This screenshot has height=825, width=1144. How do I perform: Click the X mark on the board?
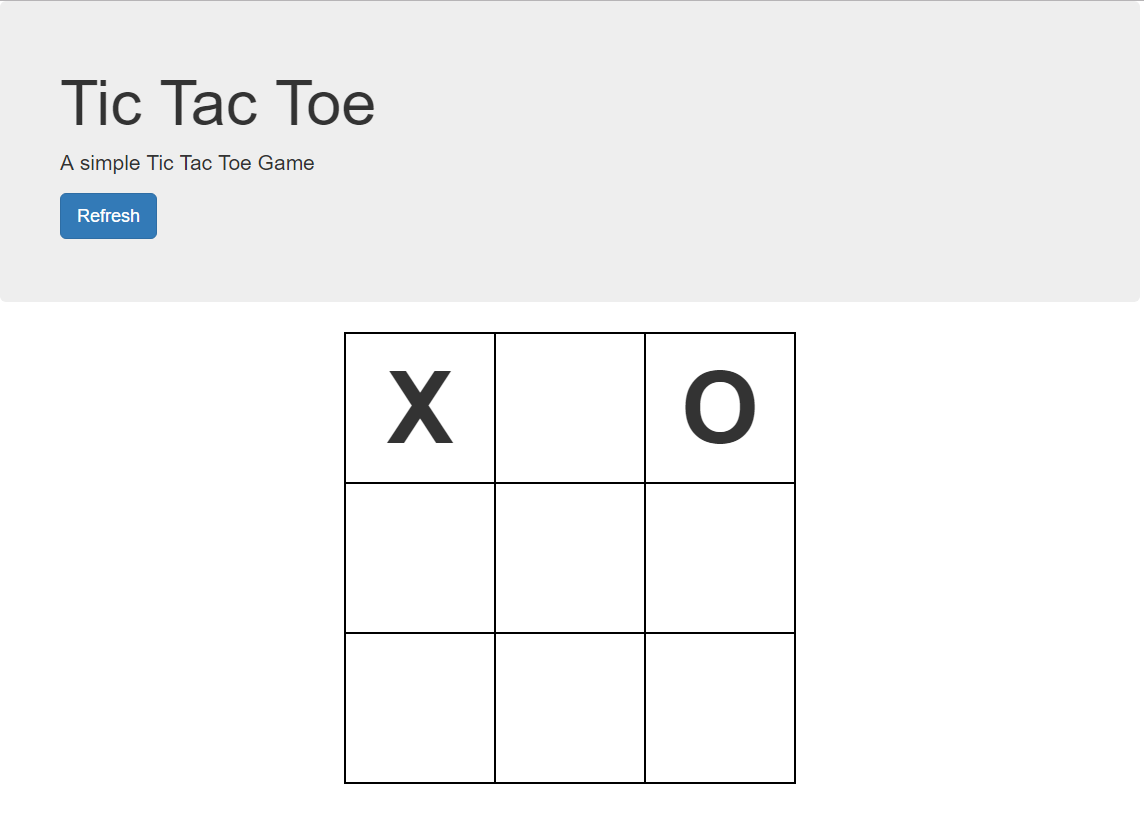420,408
